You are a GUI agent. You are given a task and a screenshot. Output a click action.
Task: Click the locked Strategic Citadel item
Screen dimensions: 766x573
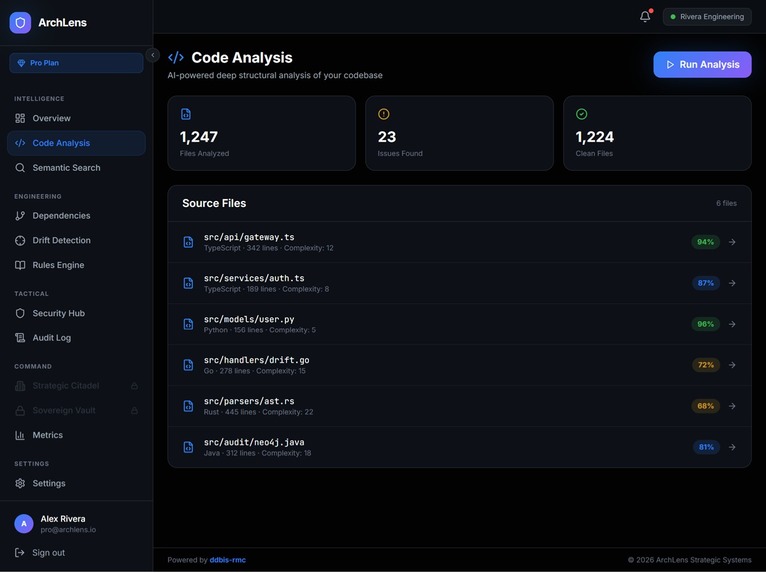click(76, 386)
